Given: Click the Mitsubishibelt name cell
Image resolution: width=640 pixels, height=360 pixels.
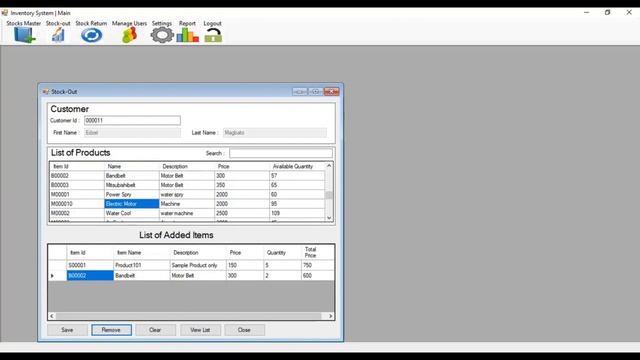Looking at the screenshot, I should point(132,185).
